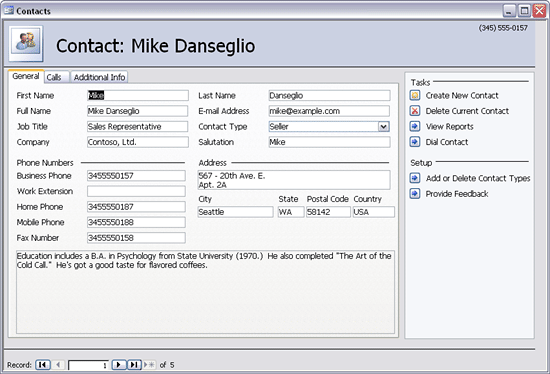550x374 pixels.
Task: Click the Contacts form icon in title bar
Action: tap(8, 11)
